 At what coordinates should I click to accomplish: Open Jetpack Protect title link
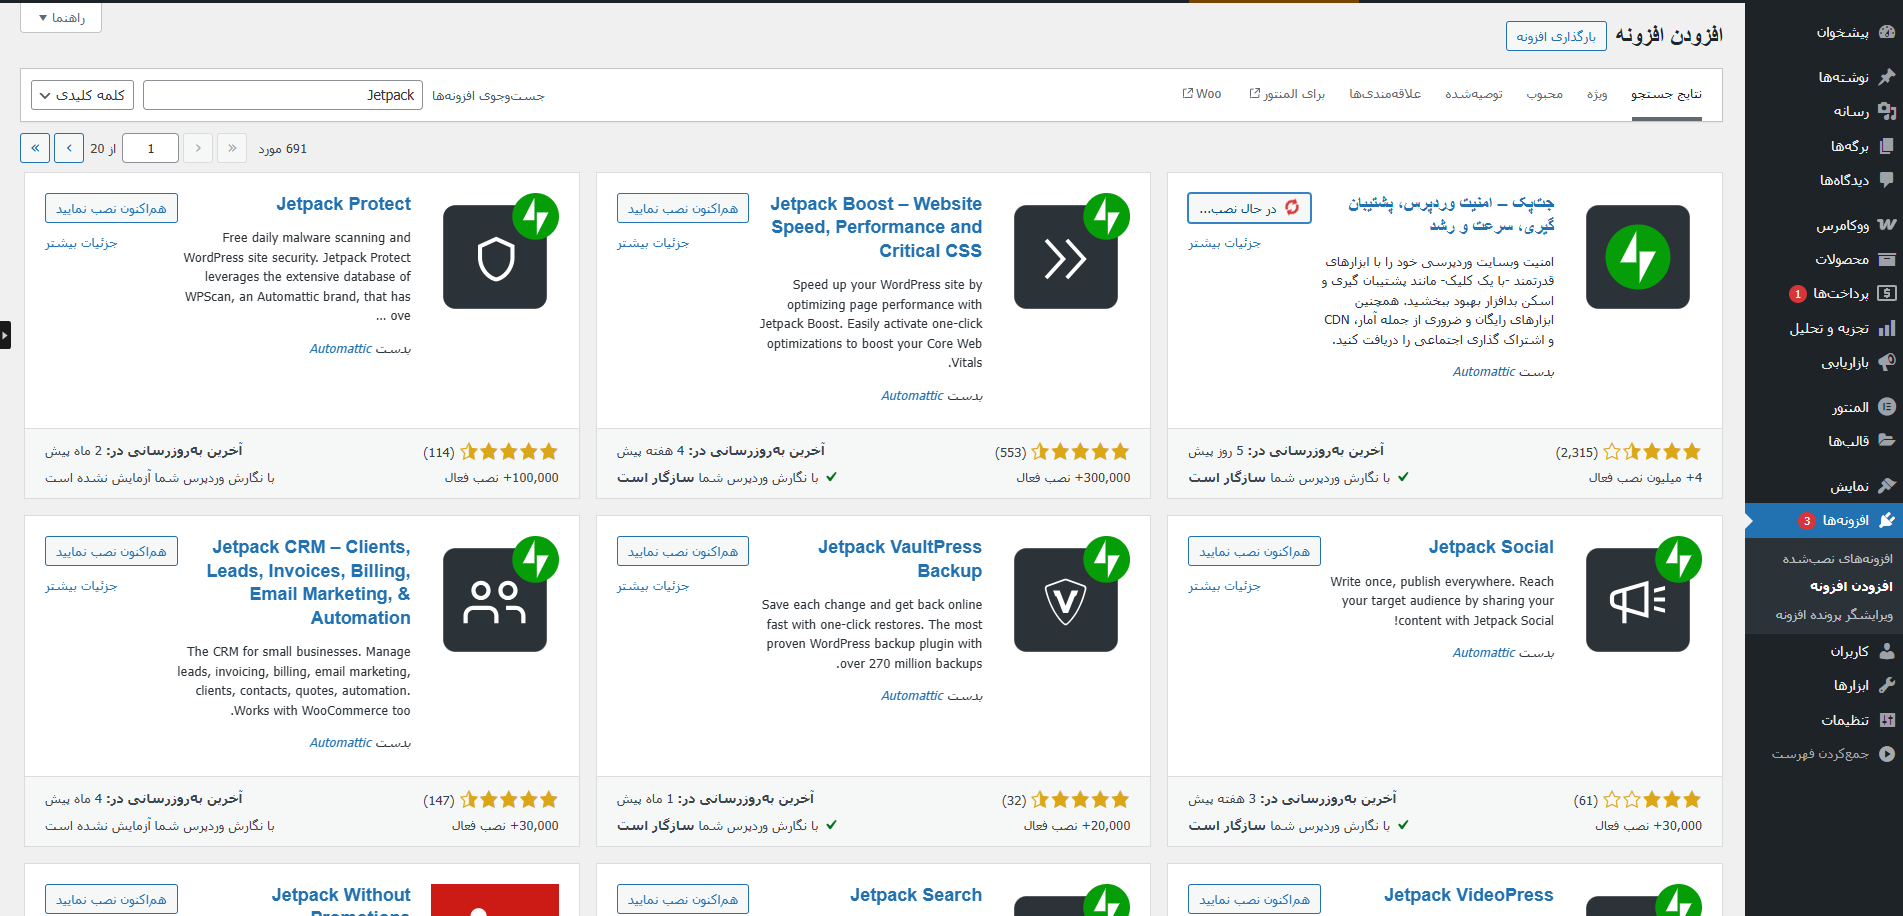click(x=343, y=204)
